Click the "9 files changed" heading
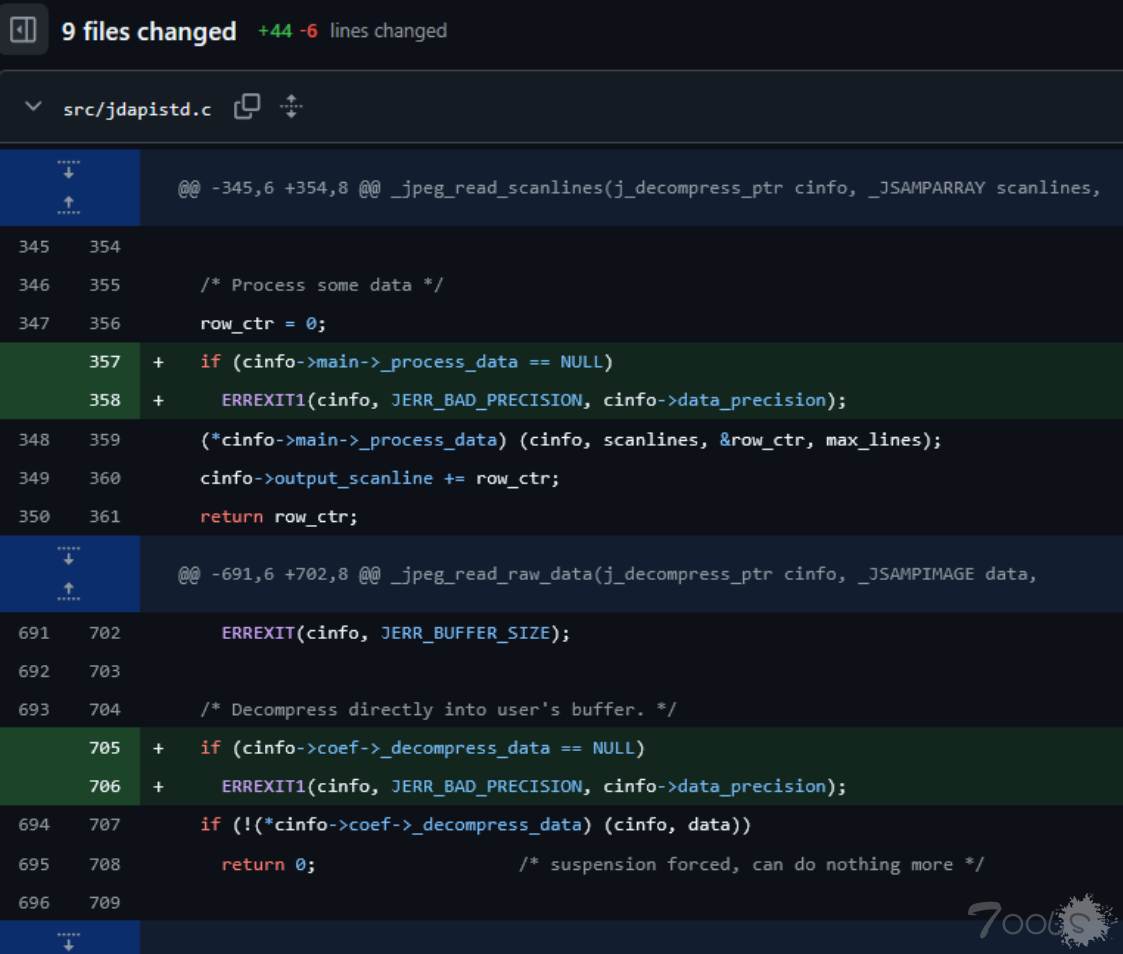This screenshot has width=1123, height=954. coord(149,32)
